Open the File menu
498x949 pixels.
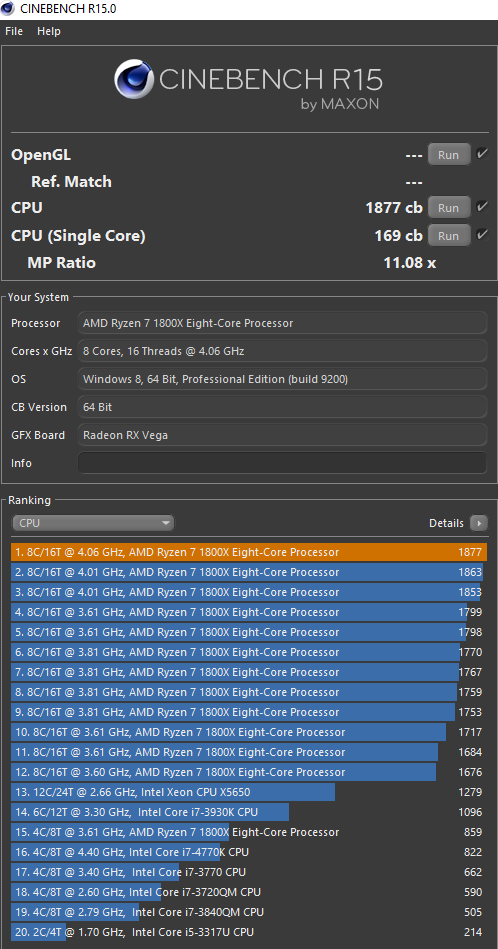(14, 31)
